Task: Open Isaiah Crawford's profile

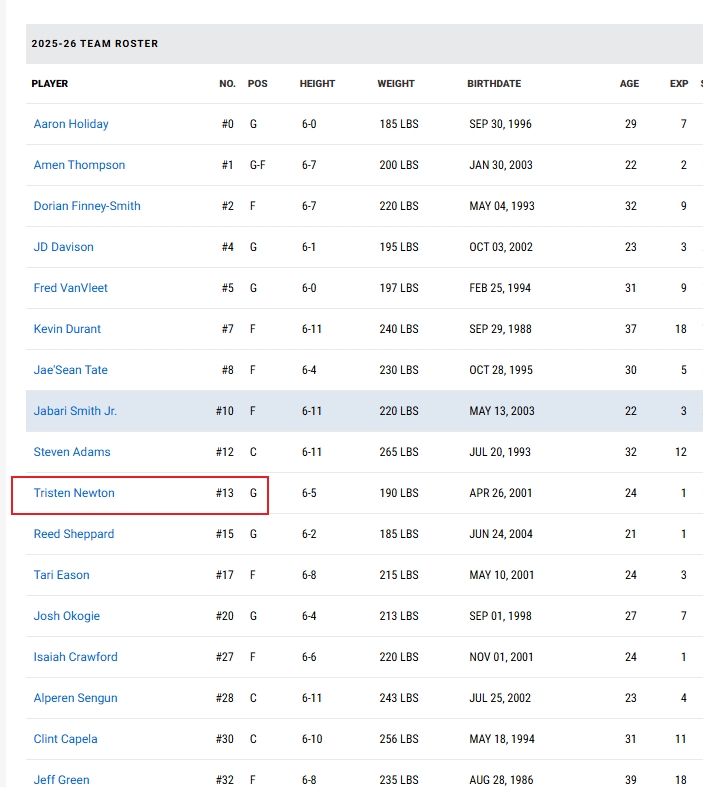Action: pos(76,657)
